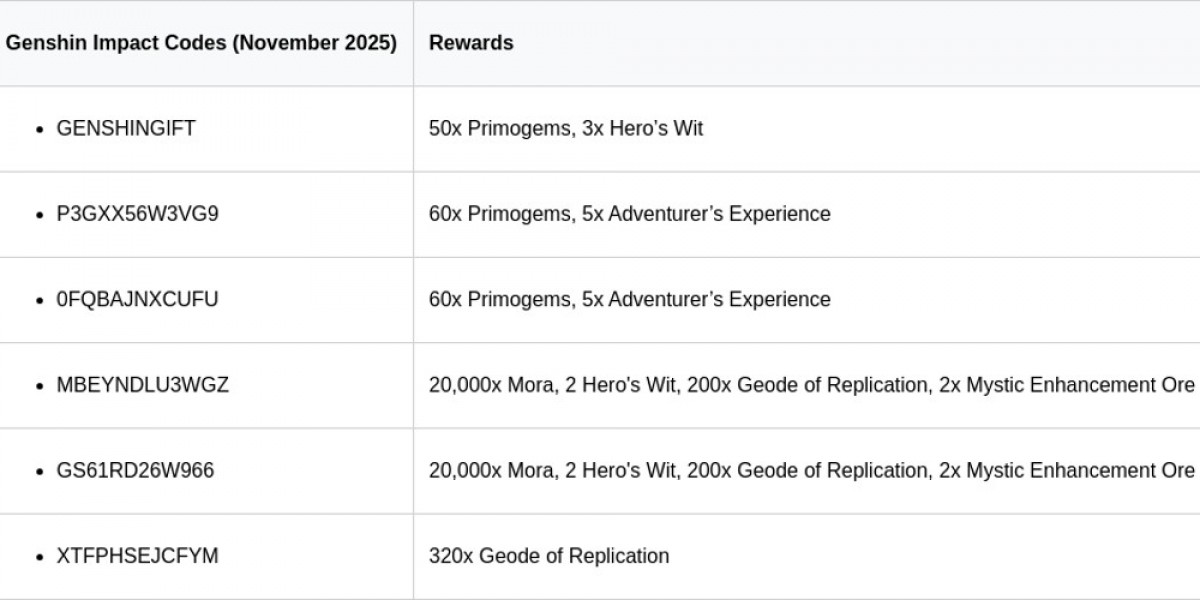
Task: Click the bullet point beside XTFPHSEJCFYM
Action: coord(40,557)
